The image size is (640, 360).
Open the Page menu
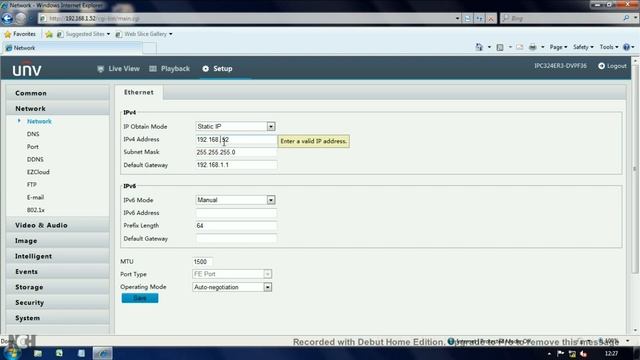pyautogui.click(x=558, y=47)
